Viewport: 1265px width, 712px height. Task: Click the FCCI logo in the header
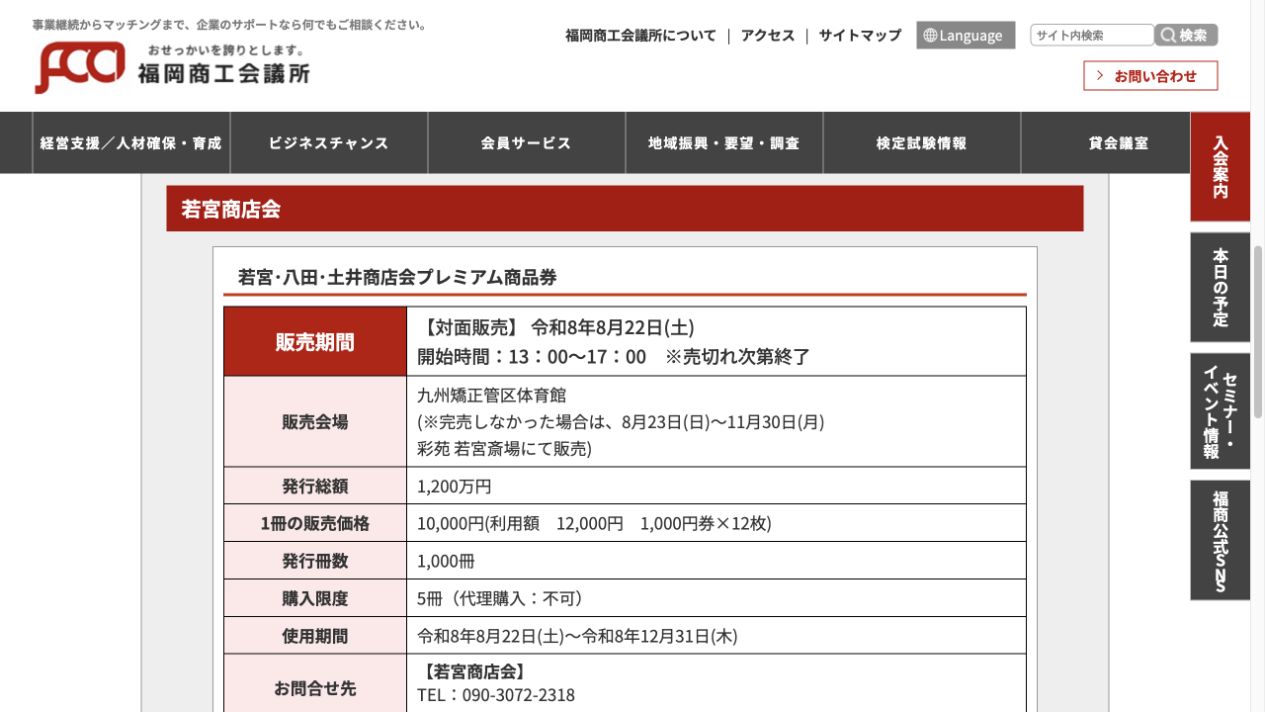pyautogui.click(x=80, y=69)
